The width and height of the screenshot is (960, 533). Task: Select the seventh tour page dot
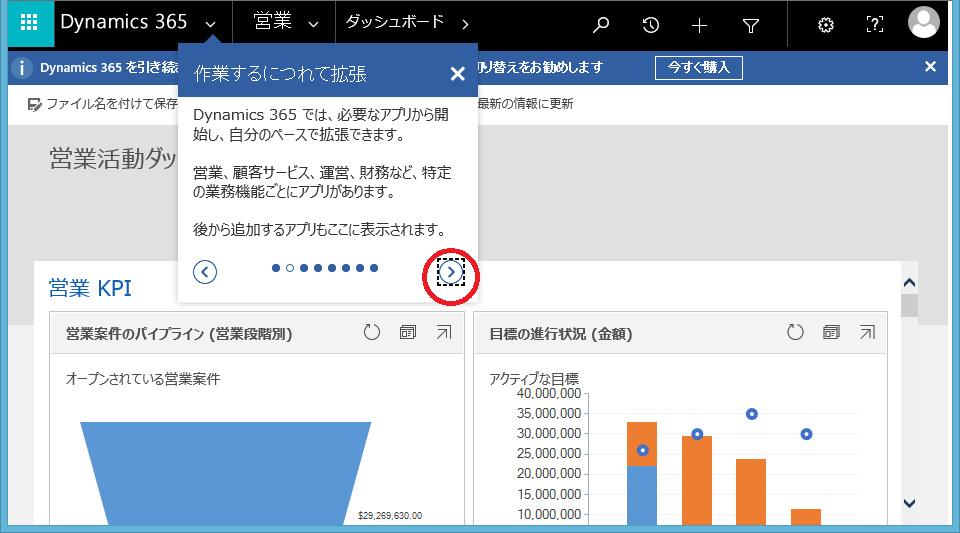tap(360, 268)
